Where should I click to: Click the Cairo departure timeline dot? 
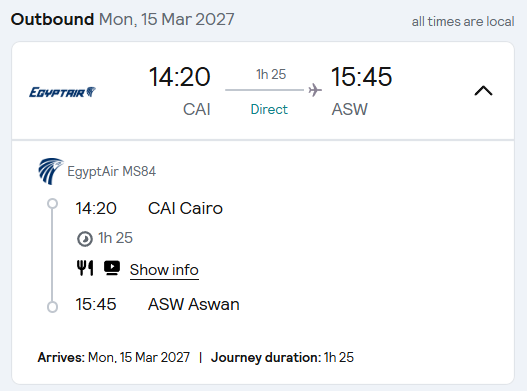tap(52, 203)
